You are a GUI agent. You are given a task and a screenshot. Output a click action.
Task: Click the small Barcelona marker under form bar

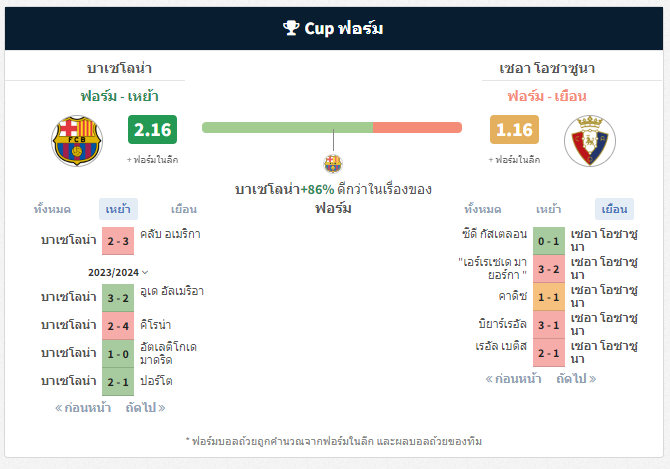[333, 164]
